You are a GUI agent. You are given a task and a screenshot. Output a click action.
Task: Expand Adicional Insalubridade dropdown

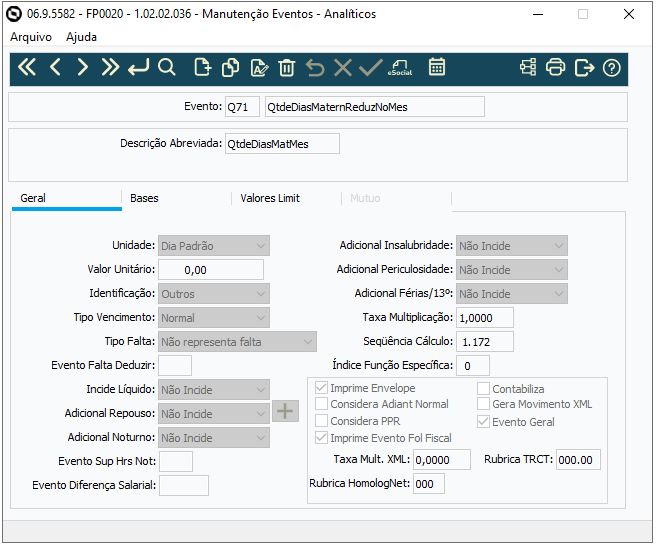click(x=512, y=246)
